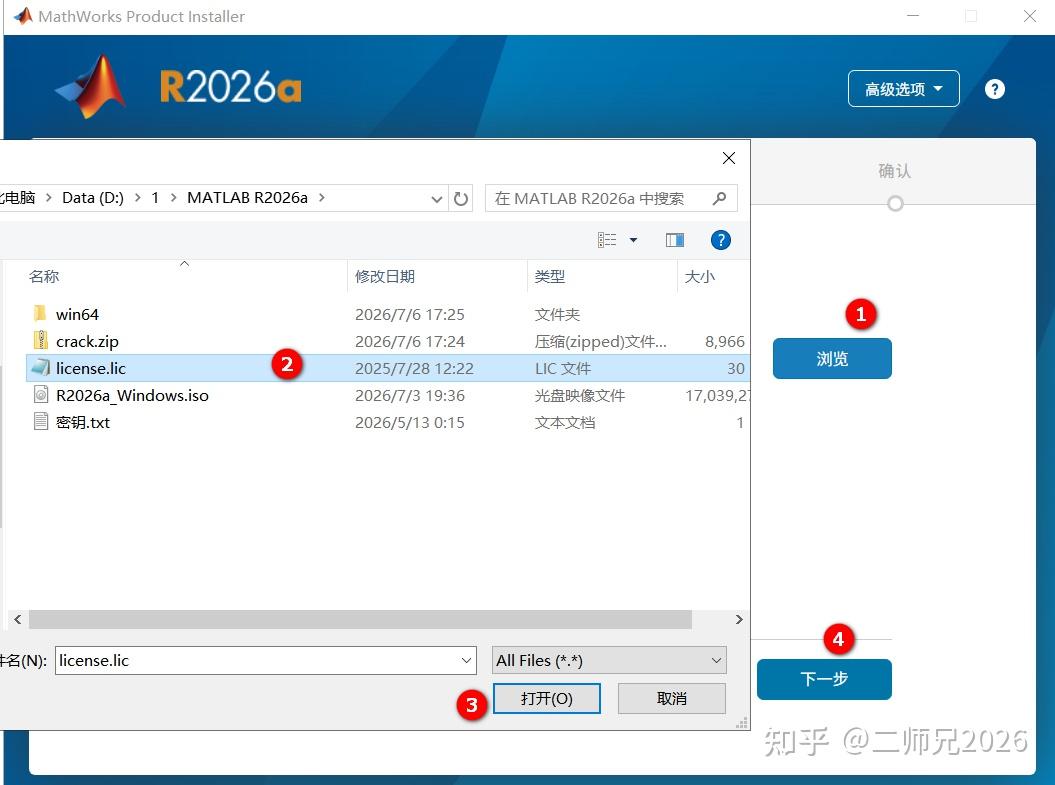Expand chevron after MATLAB R2026a breadcrumb
This screenshot has width=1055, height=785.
click(322, 198)
